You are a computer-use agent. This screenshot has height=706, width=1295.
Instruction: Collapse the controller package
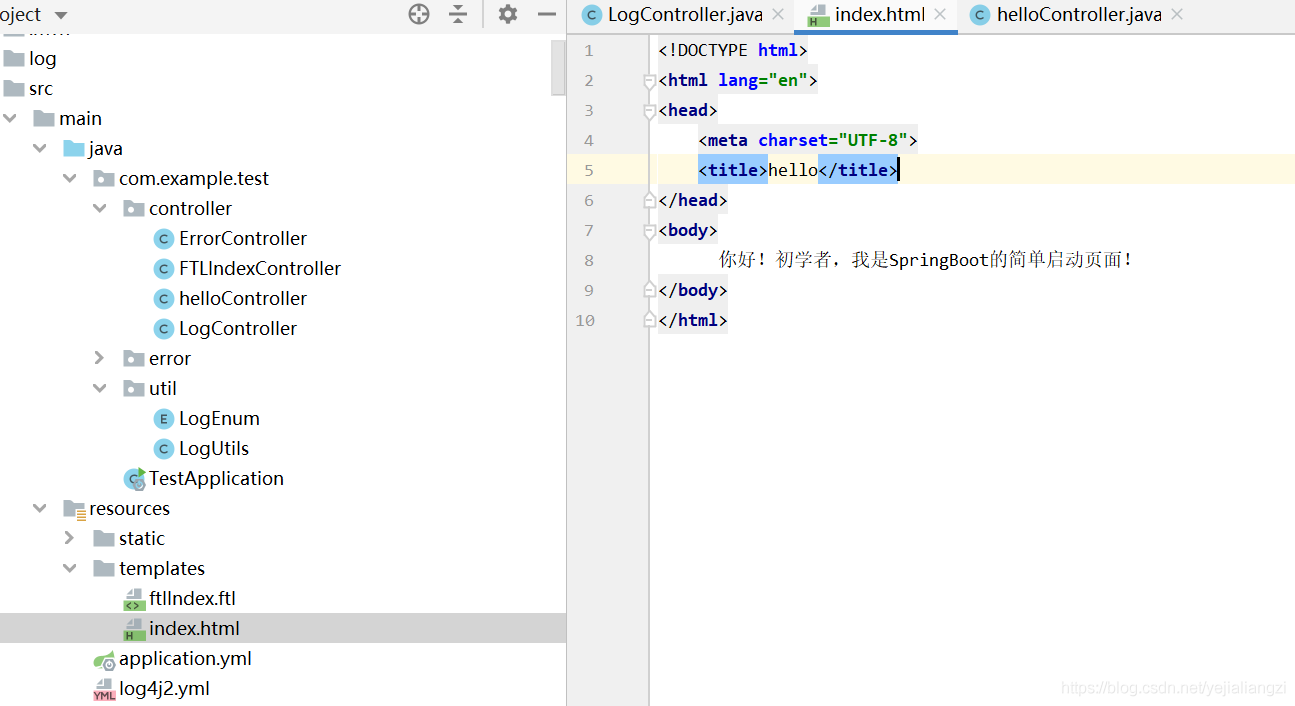coord(99,209)
